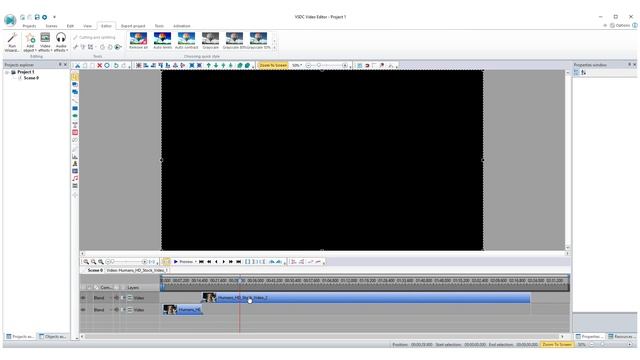Viewport: 640px width, 360px height.
Task: Switch to the Objects explorer bottom tab
Action: pos(53,337)
